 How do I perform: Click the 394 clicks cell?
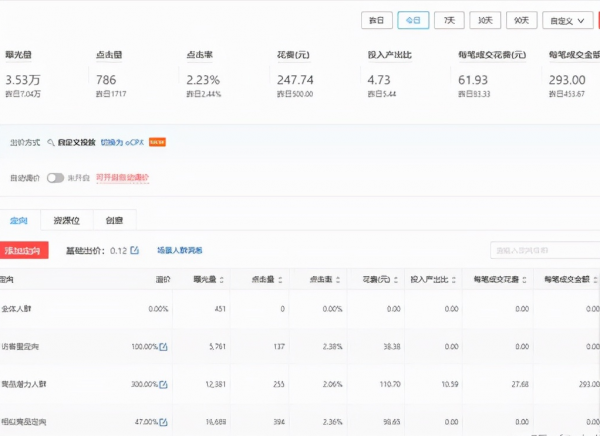[279, 422]
